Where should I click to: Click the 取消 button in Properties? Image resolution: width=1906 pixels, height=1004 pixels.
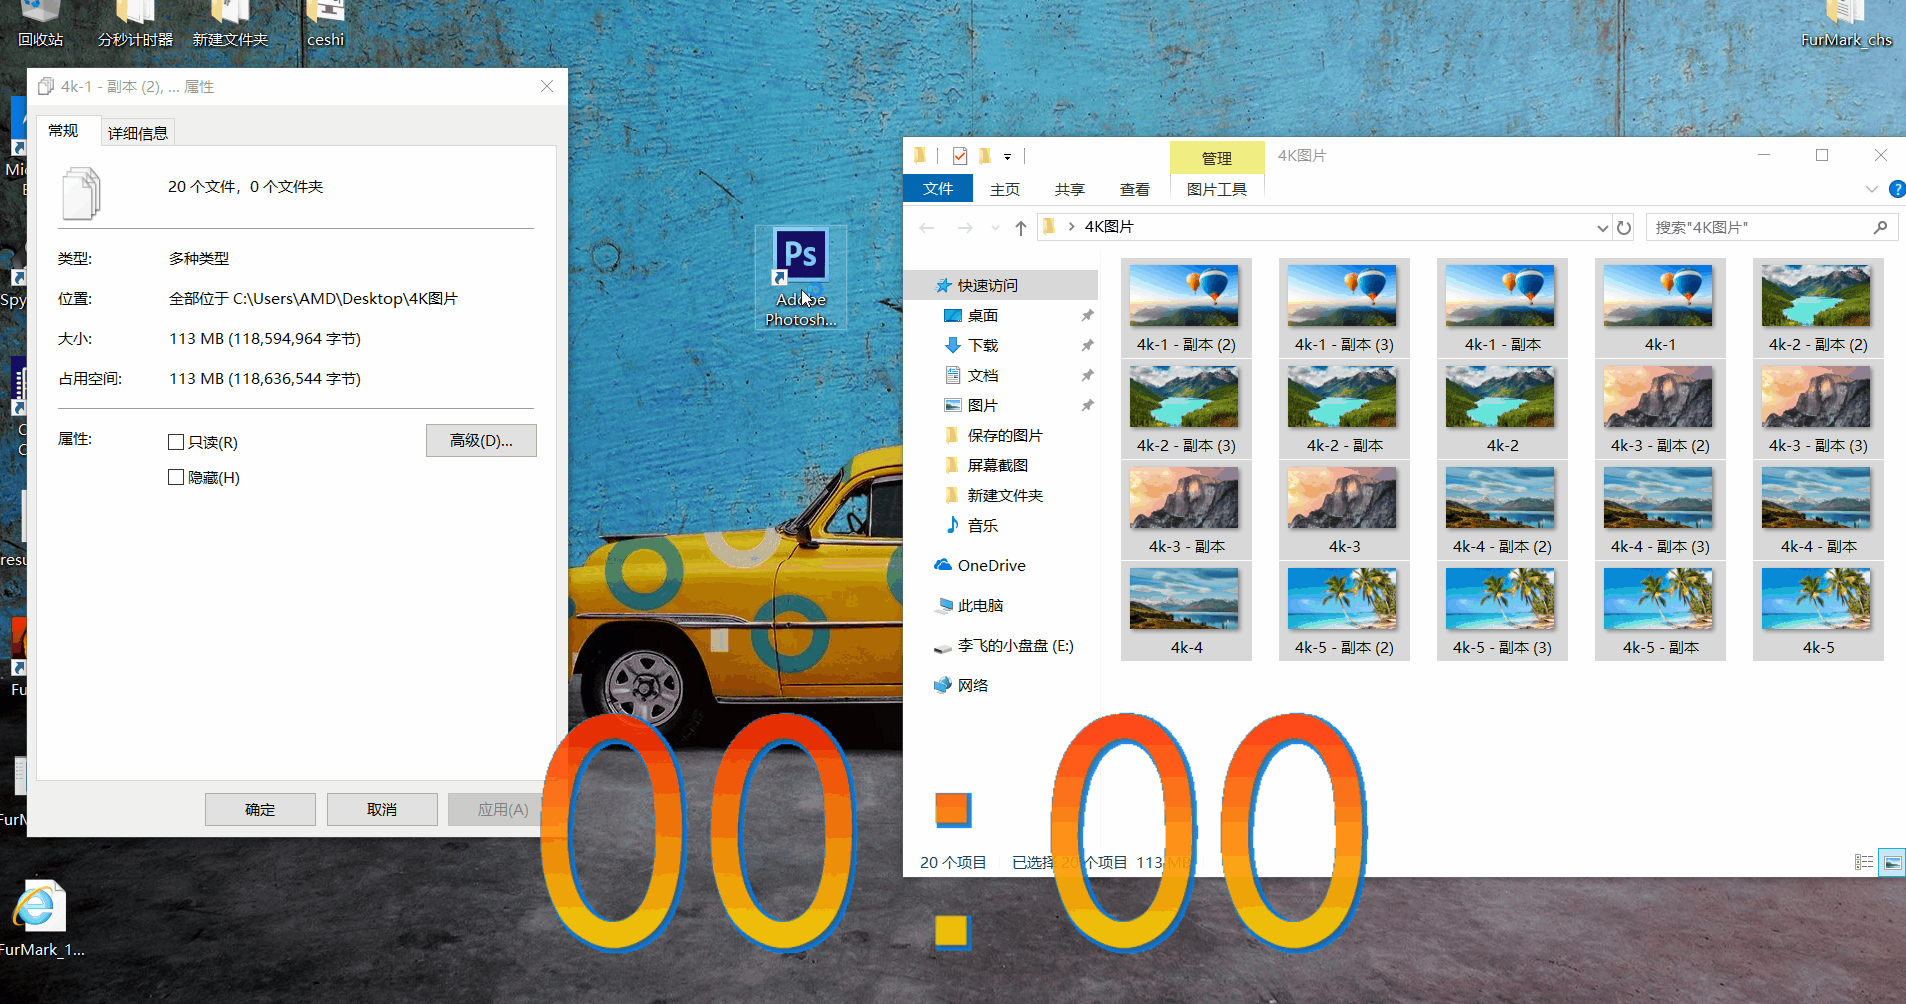(382, 809)
